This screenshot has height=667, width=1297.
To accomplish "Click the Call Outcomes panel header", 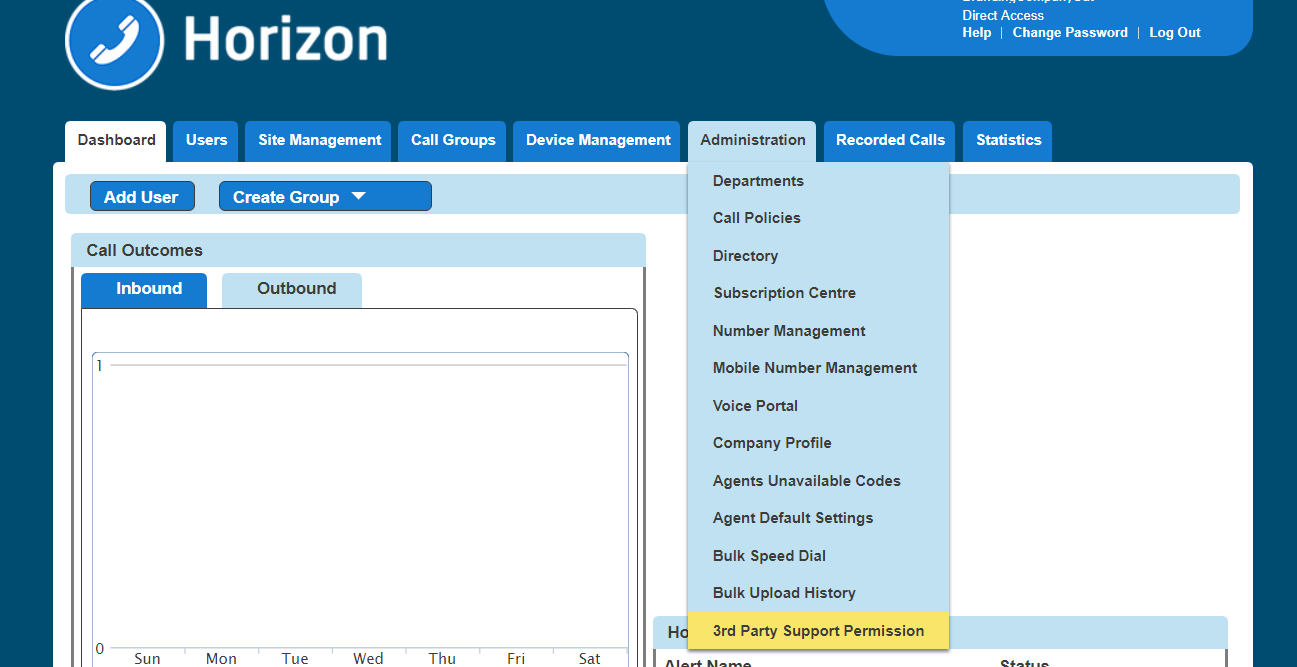I will [x=358, y=250].
